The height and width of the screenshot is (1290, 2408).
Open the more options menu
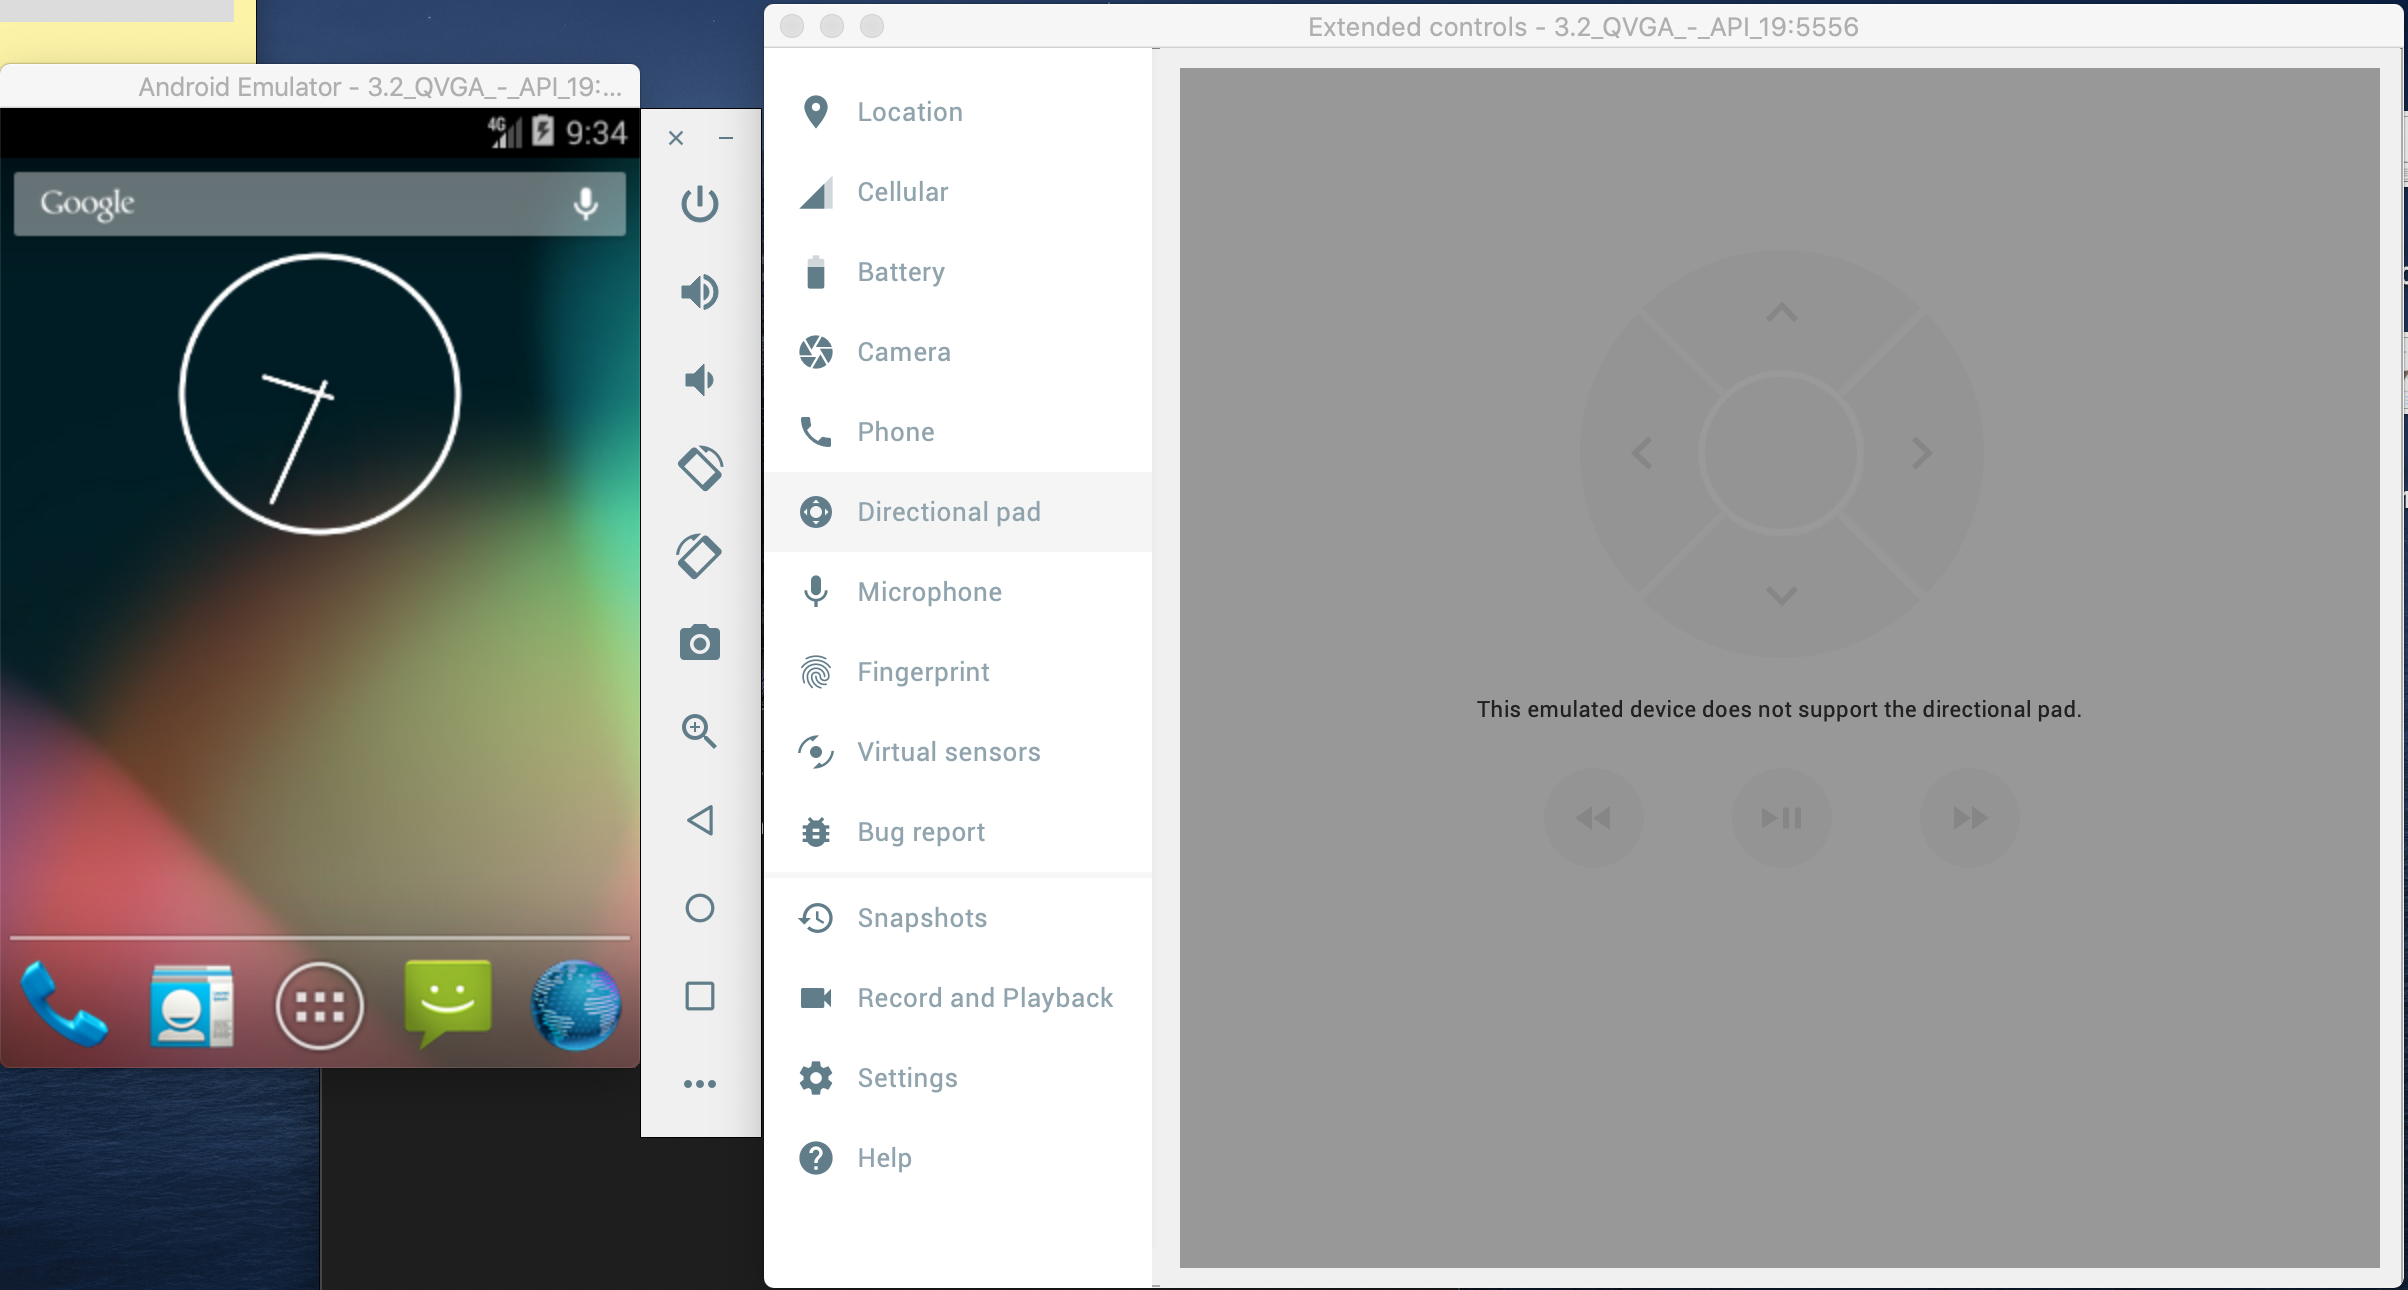pyautogui.click(x=700, y=1084)
